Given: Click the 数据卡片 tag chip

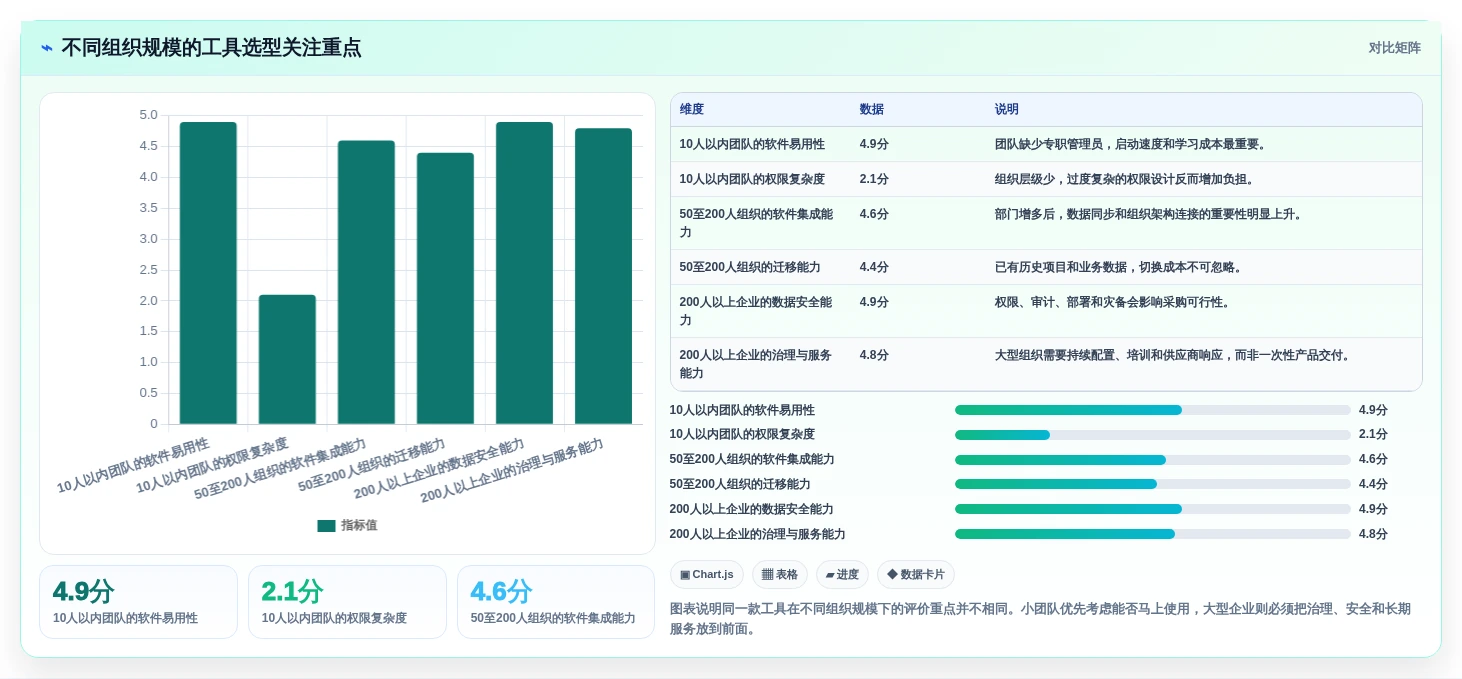Looking at the screenshot, I should [x=916, y=574].
